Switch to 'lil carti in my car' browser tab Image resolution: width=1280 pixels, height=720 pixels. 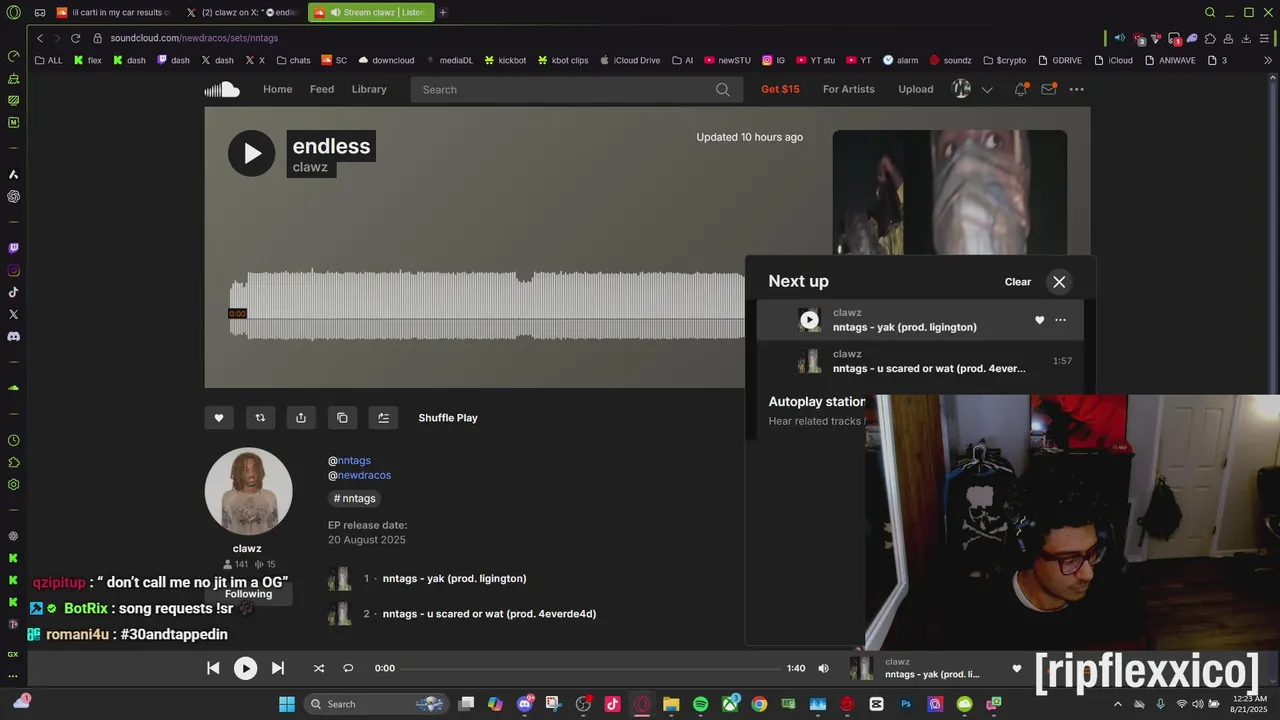[x=114, y=12]
